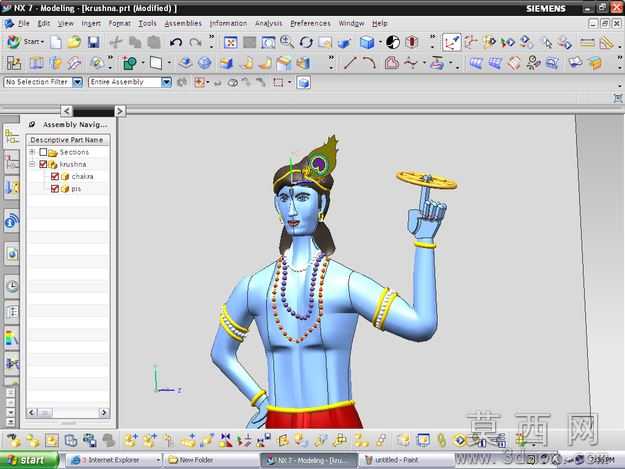This screenshot has width=625, height=469.
Task: Switch to untitled - Paint taskbar item
Action: point(405,460)
